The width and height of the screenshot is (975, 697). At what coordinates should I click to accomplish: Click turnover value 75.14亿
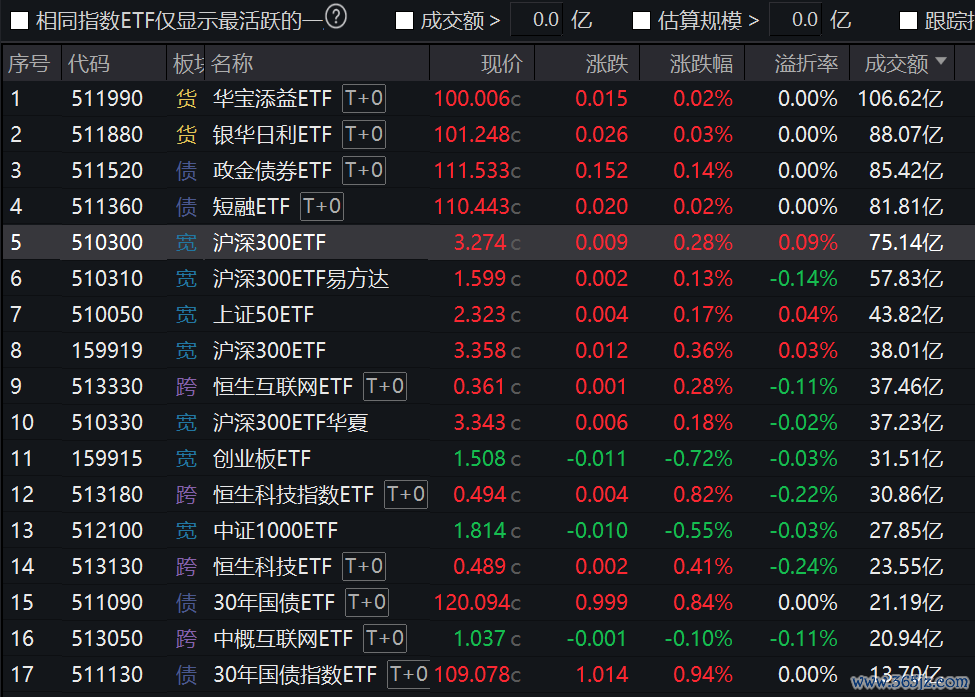pyautogui.click(x=906, y=243)
